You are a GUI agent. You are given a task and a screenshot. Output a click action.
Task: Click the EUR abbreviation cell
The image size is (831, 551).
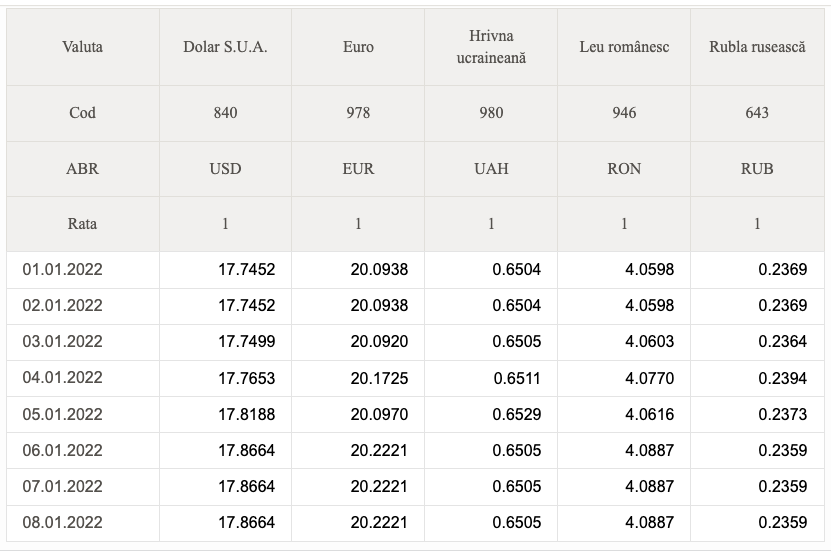coord(358,168)
